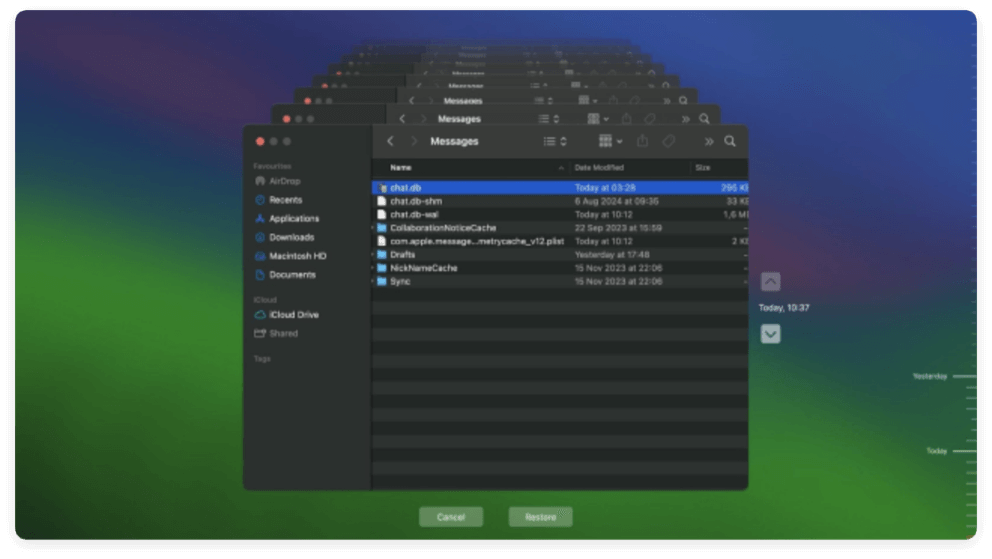Select the com.apple.message plist file
The image size is (992, 559).
(x=560, y=241)
